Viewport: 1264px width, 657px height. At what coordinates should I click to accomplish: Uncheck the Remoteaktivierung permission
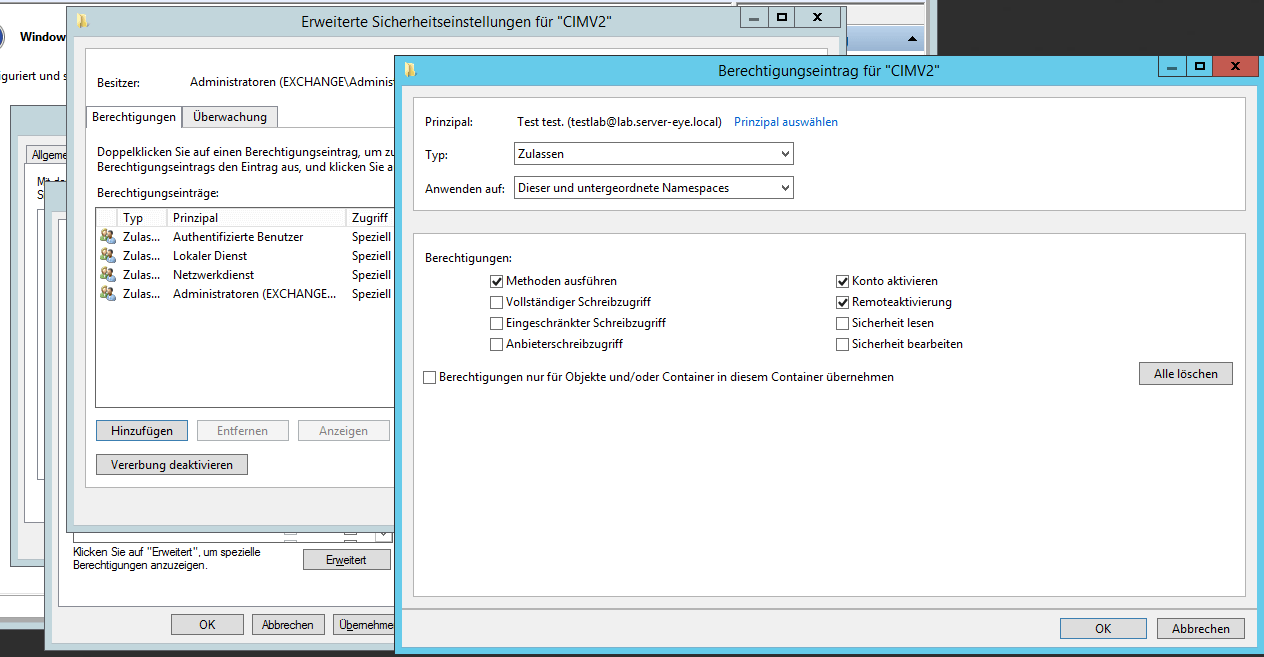click(842, 301)
